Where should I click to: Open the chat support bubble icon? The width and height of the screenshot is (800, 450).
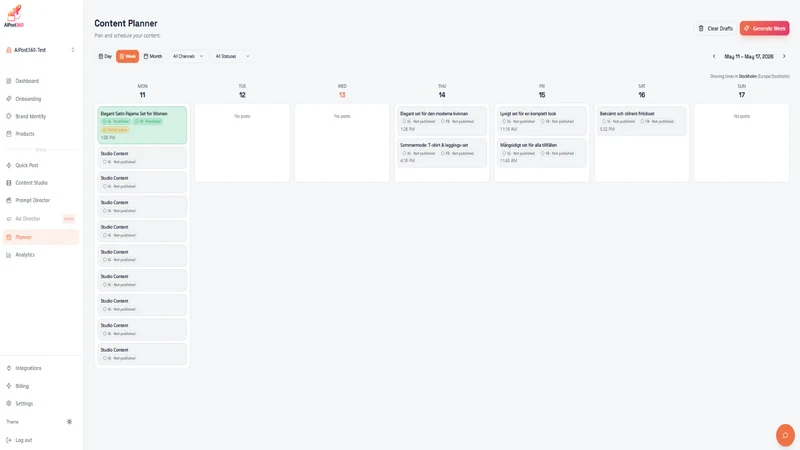[785, 435]
